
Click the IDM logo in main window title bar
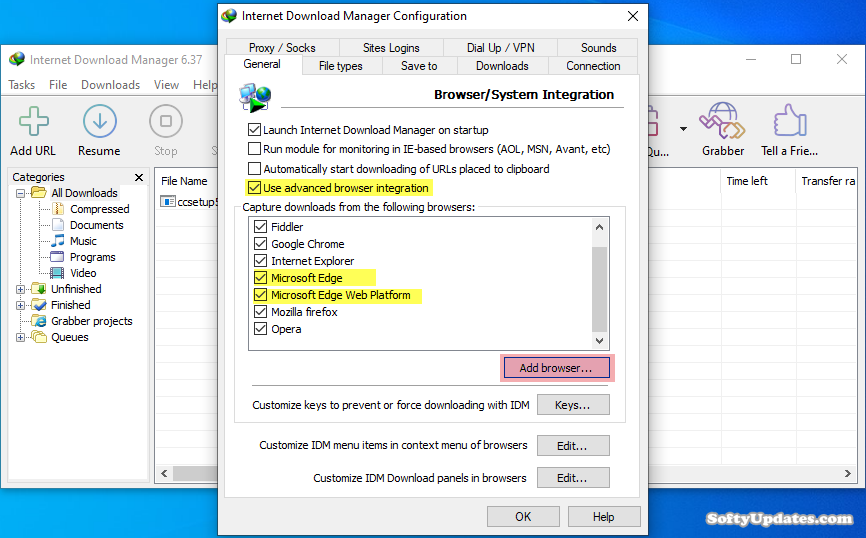(17, 59)
